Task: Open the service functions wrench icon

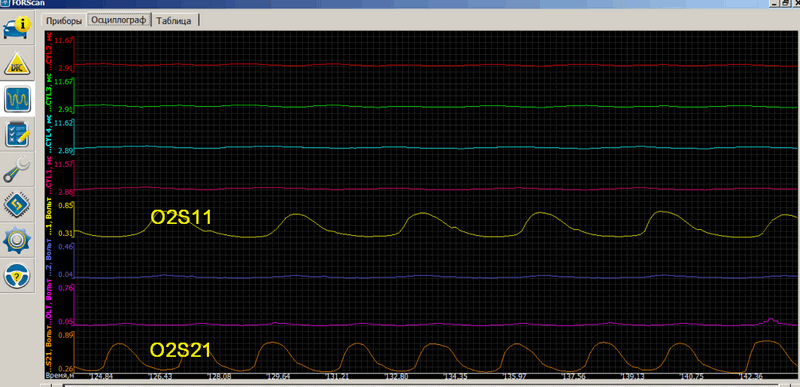Action: tap(17, 169)
